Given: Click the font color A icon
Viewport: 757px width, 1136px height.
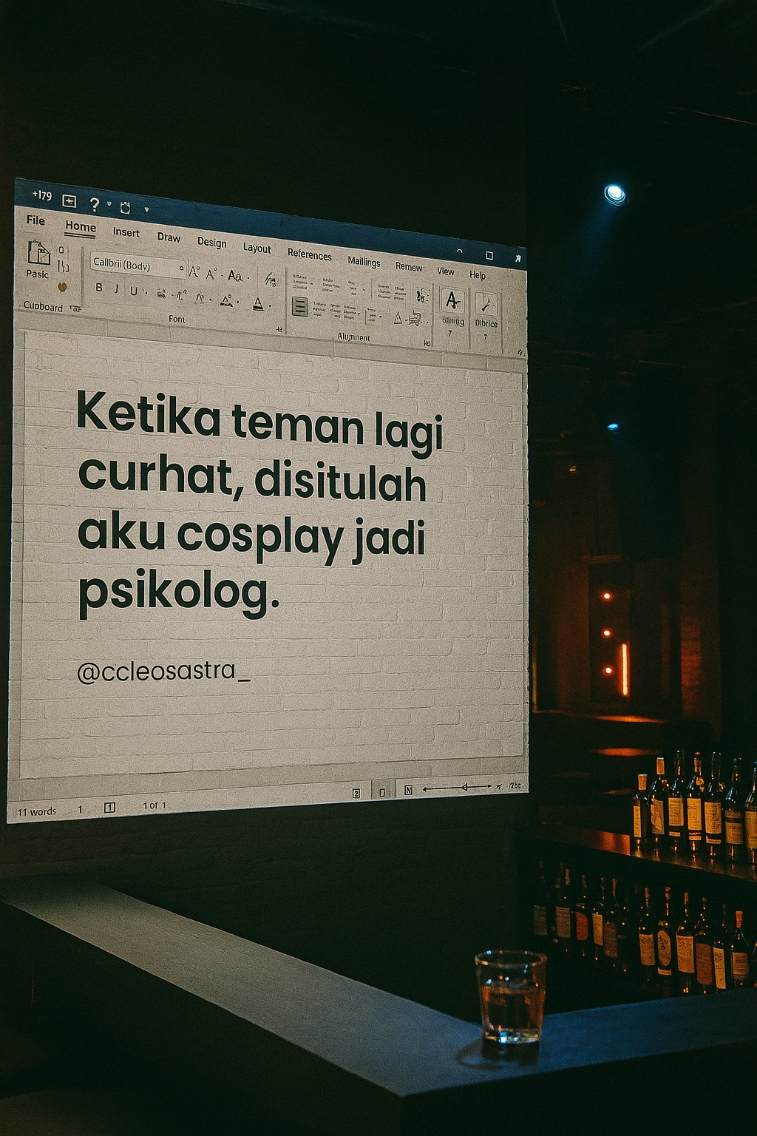Looking at the screenshot, I should click(258, 304).
